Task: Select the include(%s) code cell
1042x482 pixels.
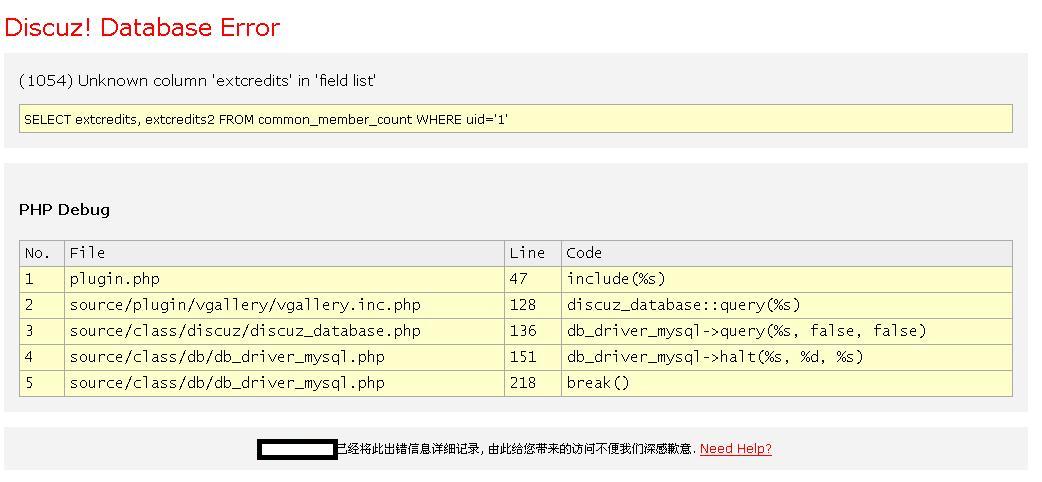Action: (x=787, y=279)
